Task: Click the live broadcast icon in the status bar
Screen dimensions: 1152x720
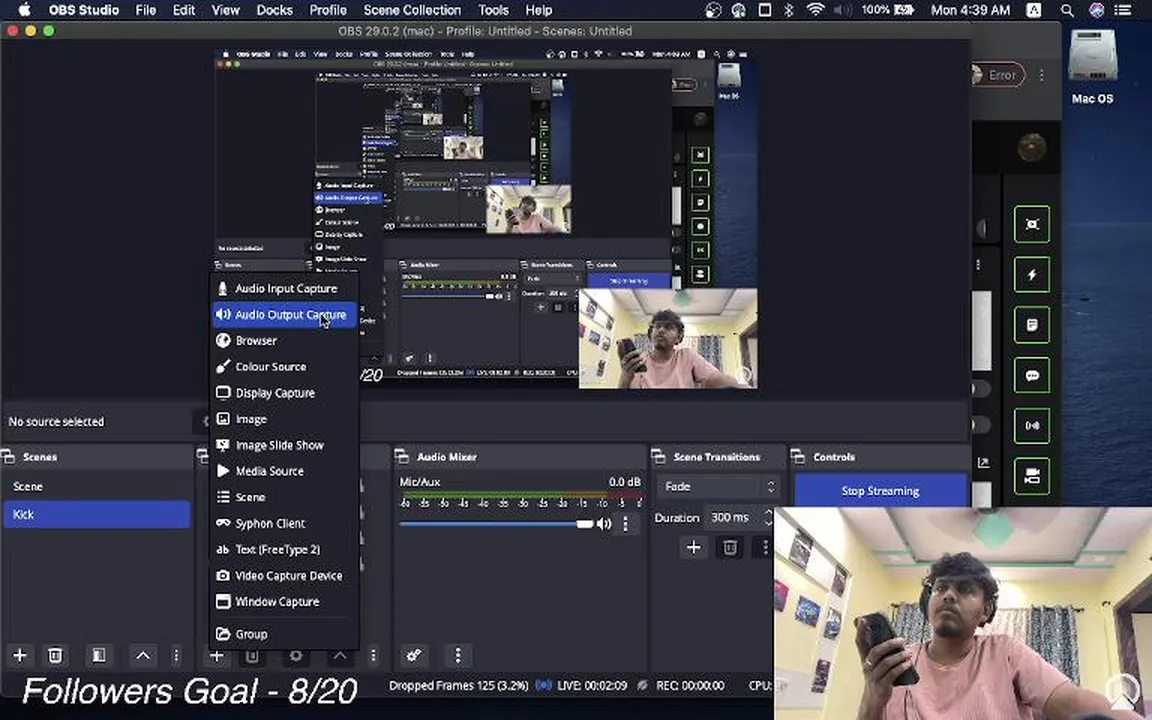Action: [x=544, y=685]
